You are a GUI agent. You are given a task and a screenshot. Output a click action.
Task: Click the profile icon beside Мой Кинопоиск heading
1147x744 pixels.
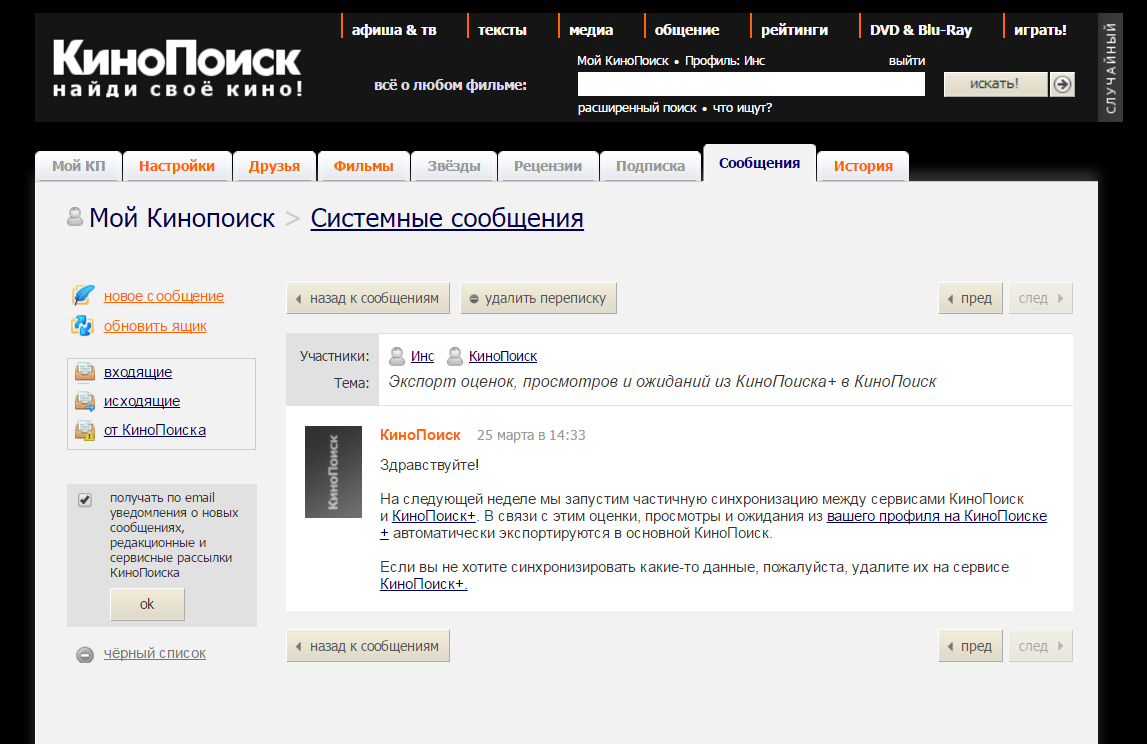coord(75,217)
